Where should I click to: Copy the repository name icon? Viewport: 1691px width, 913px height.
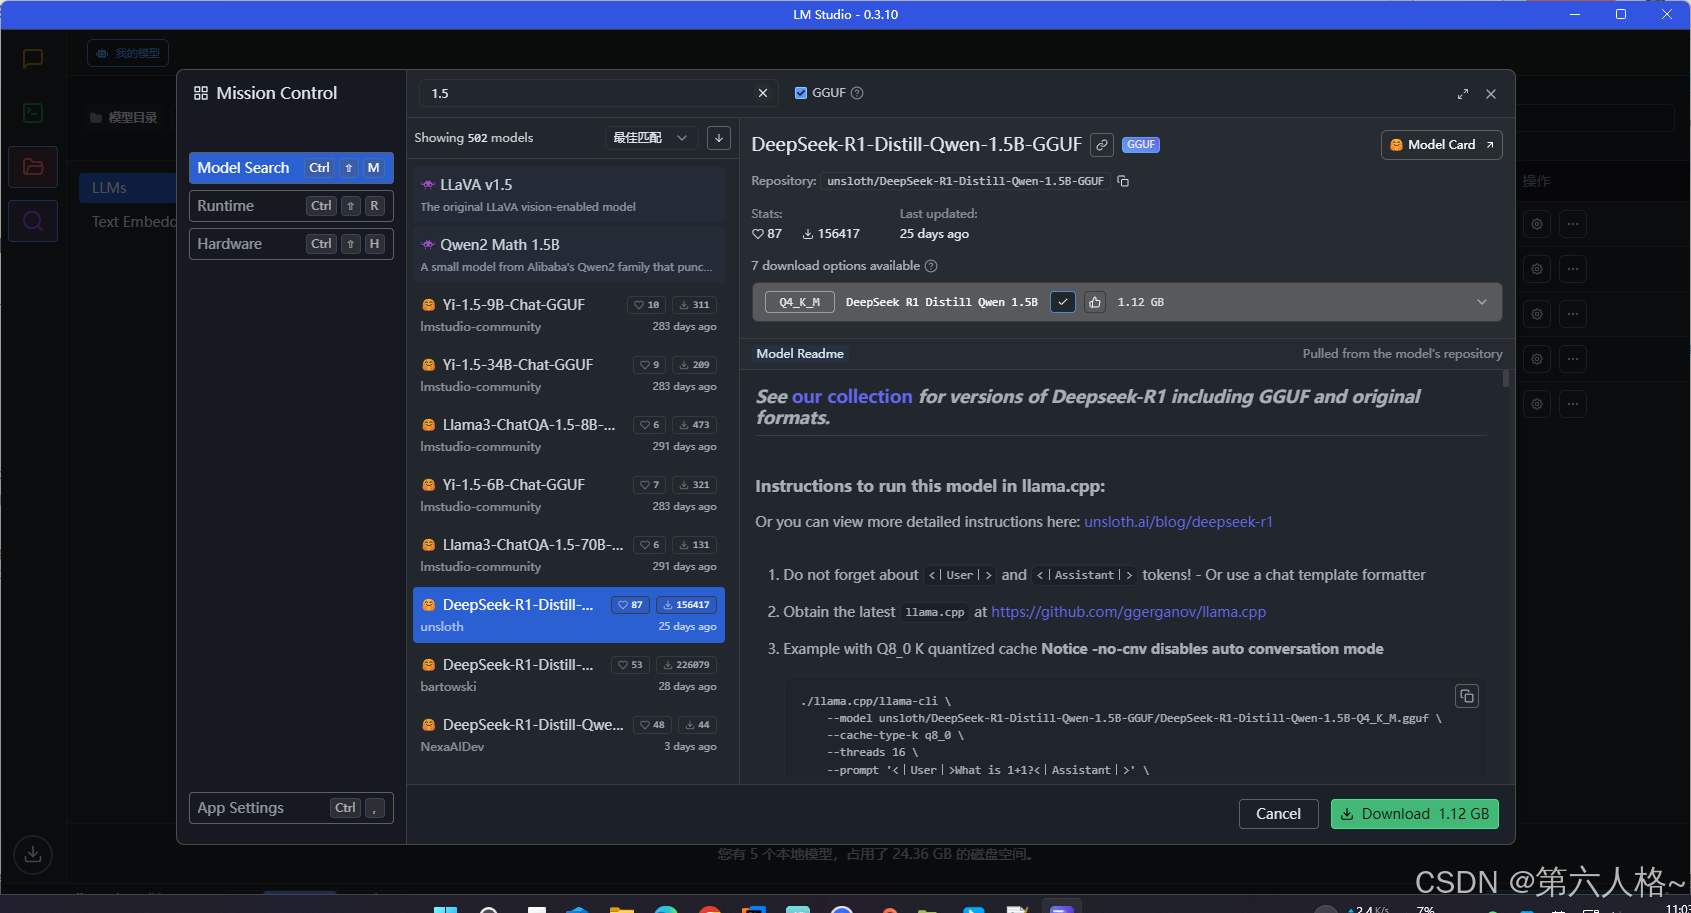pyautogui.click(x=1123, y=181)
